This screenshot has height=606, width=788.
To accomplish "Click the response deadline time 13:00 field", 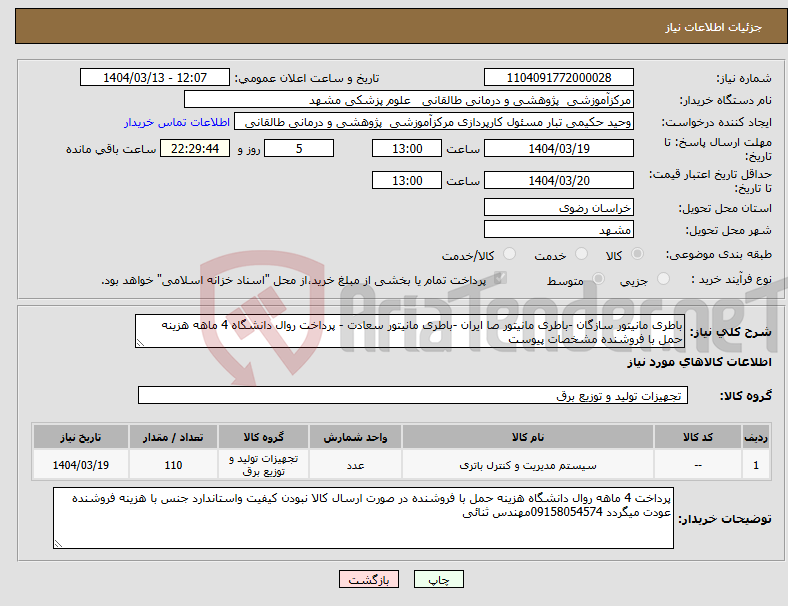I will click(407, 149).
